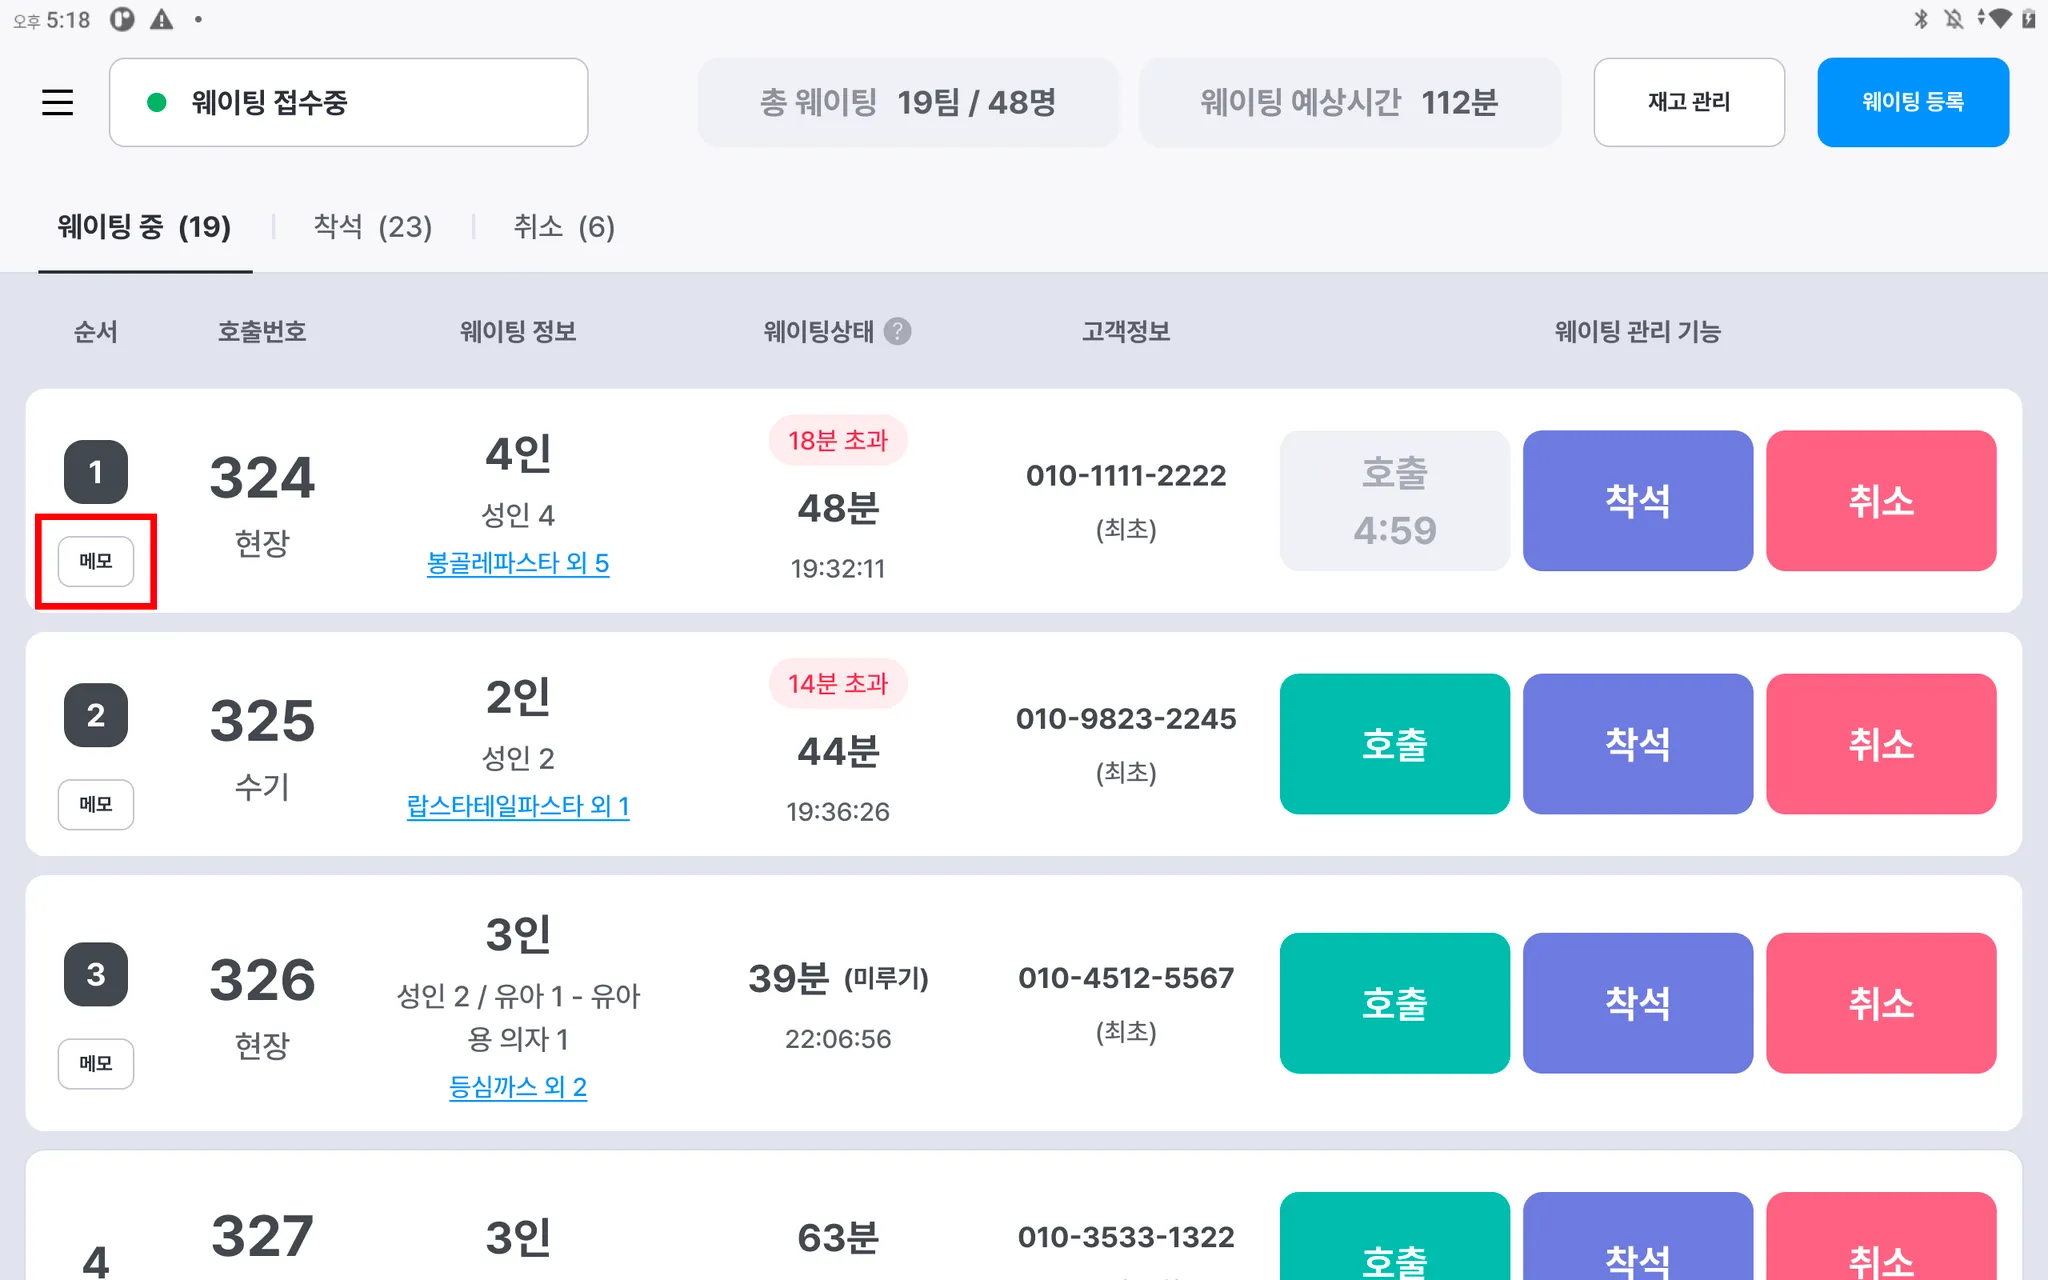Image resolution: width=2048 pixels, height=1280 pixels.
Task: Click the 웨이팅 등록 button
Action: (x=1912, y=102)
